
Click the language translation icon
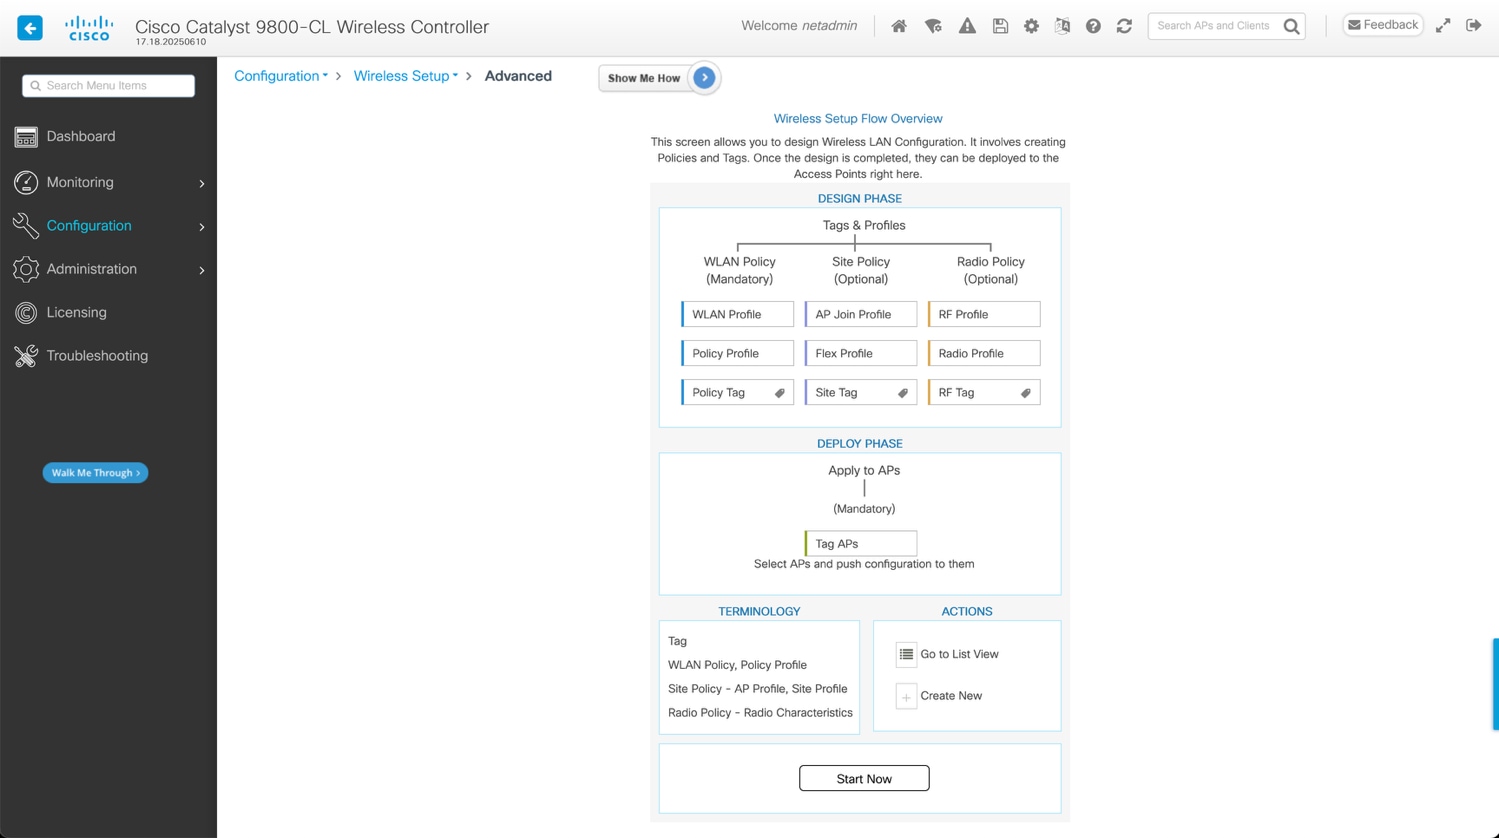click(1062, 25)
